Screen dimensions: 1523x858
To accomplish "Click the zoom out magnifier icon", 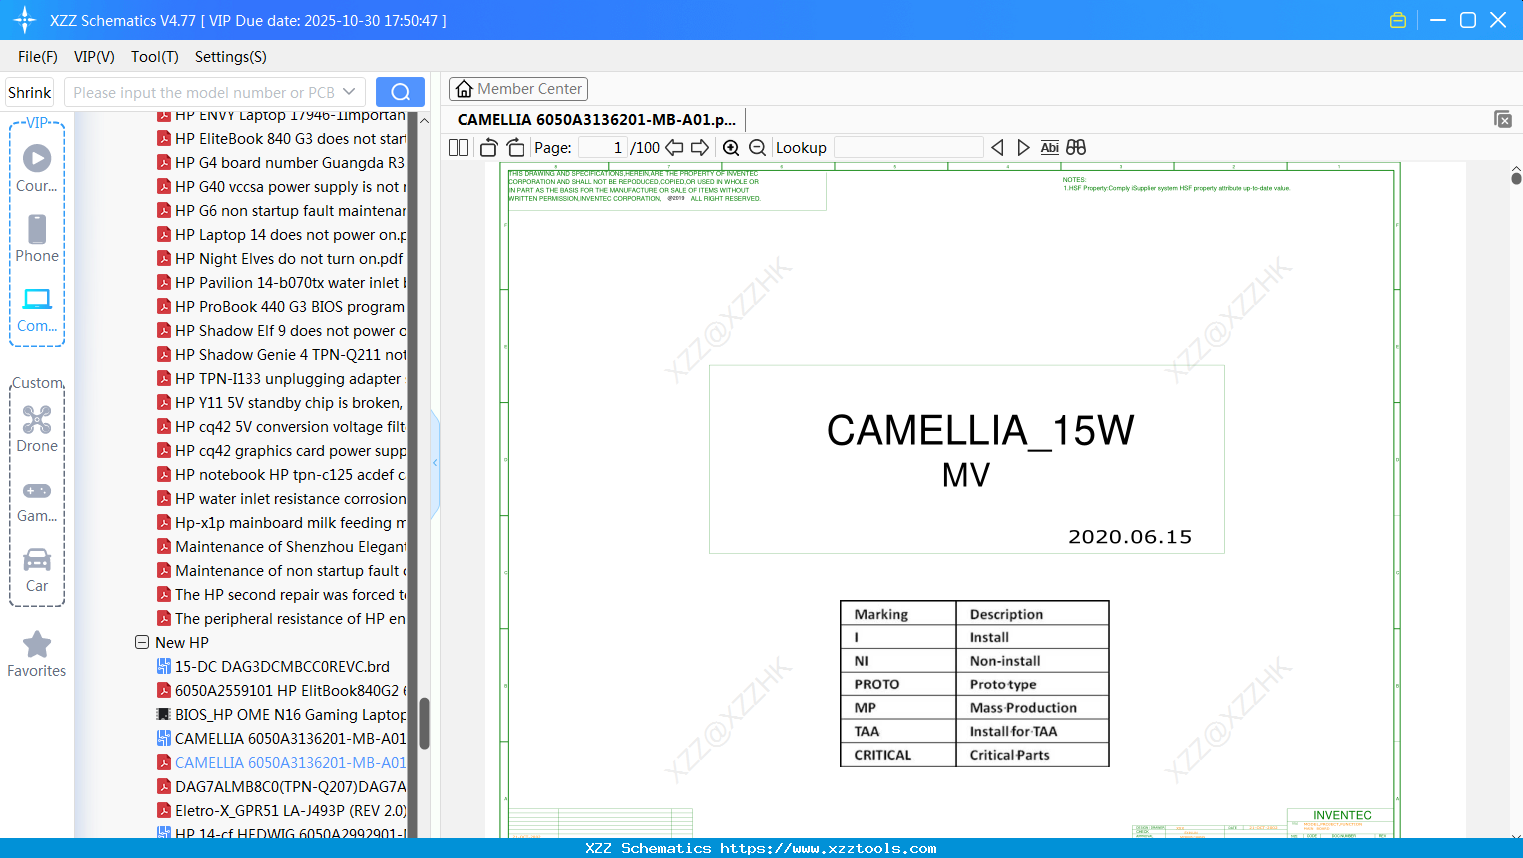I will (x=757, y=147).
